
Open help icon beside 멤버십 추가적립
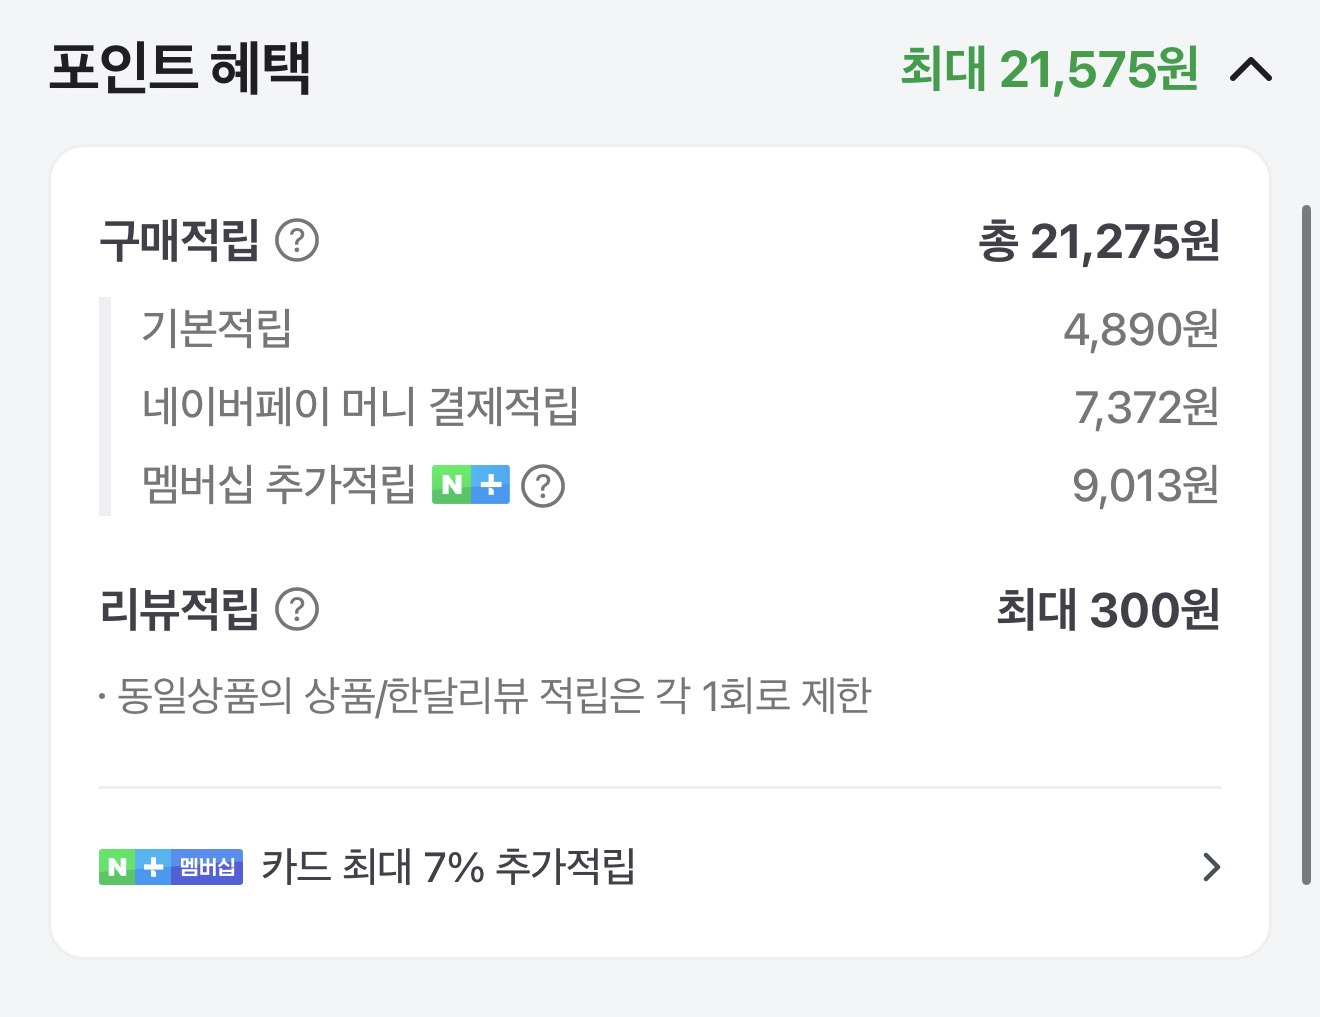(x=543, y=486)
